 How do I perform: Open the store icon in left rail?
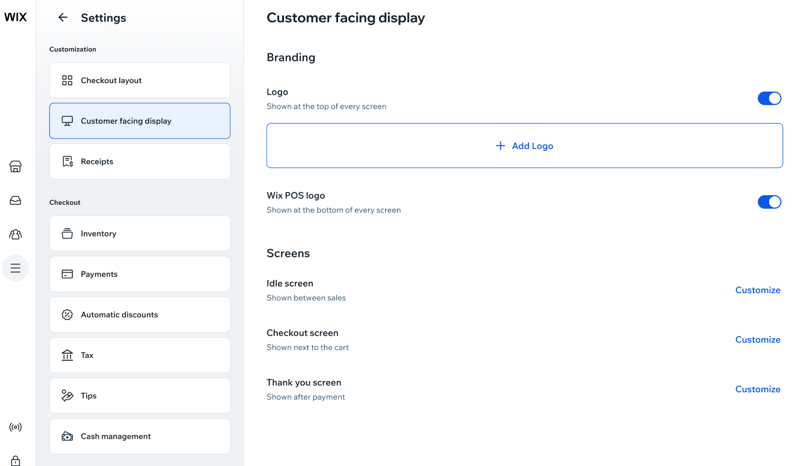tap(15, 166)
